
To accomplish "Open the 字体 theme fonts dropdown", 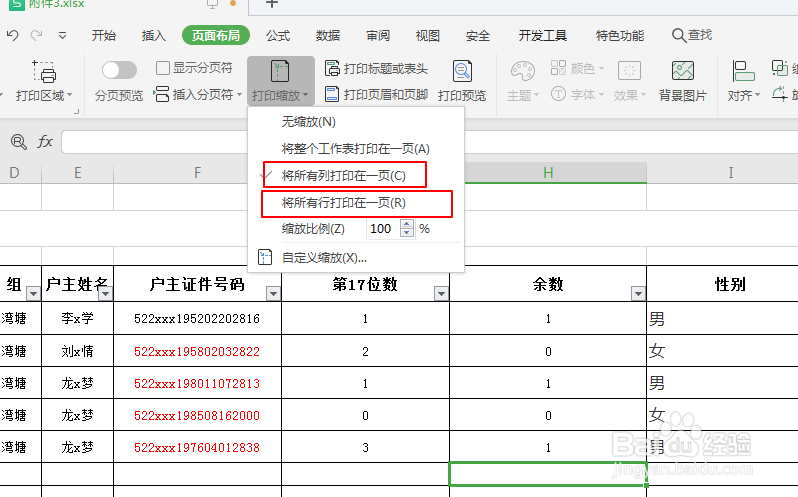I will pyautogui.click(x=578, y=94).
